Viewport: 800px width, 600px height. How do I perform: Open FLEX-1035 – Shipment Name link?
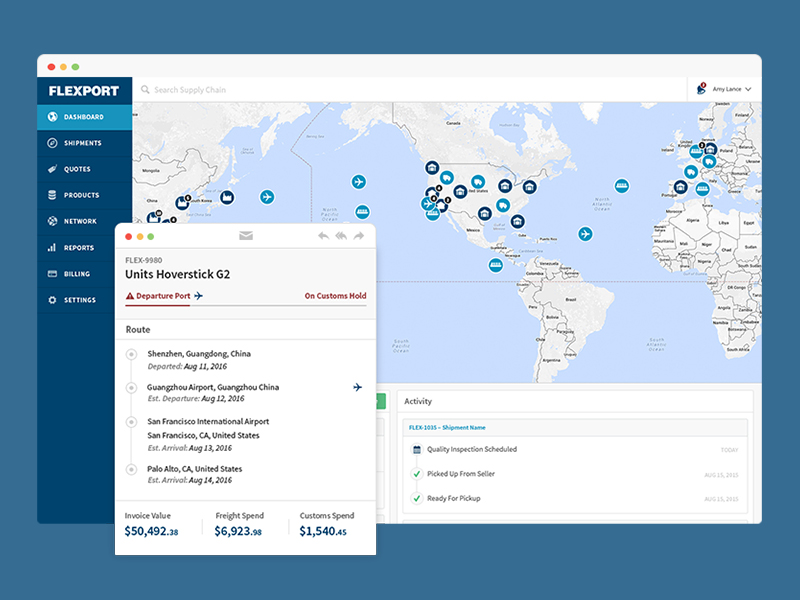447,428
